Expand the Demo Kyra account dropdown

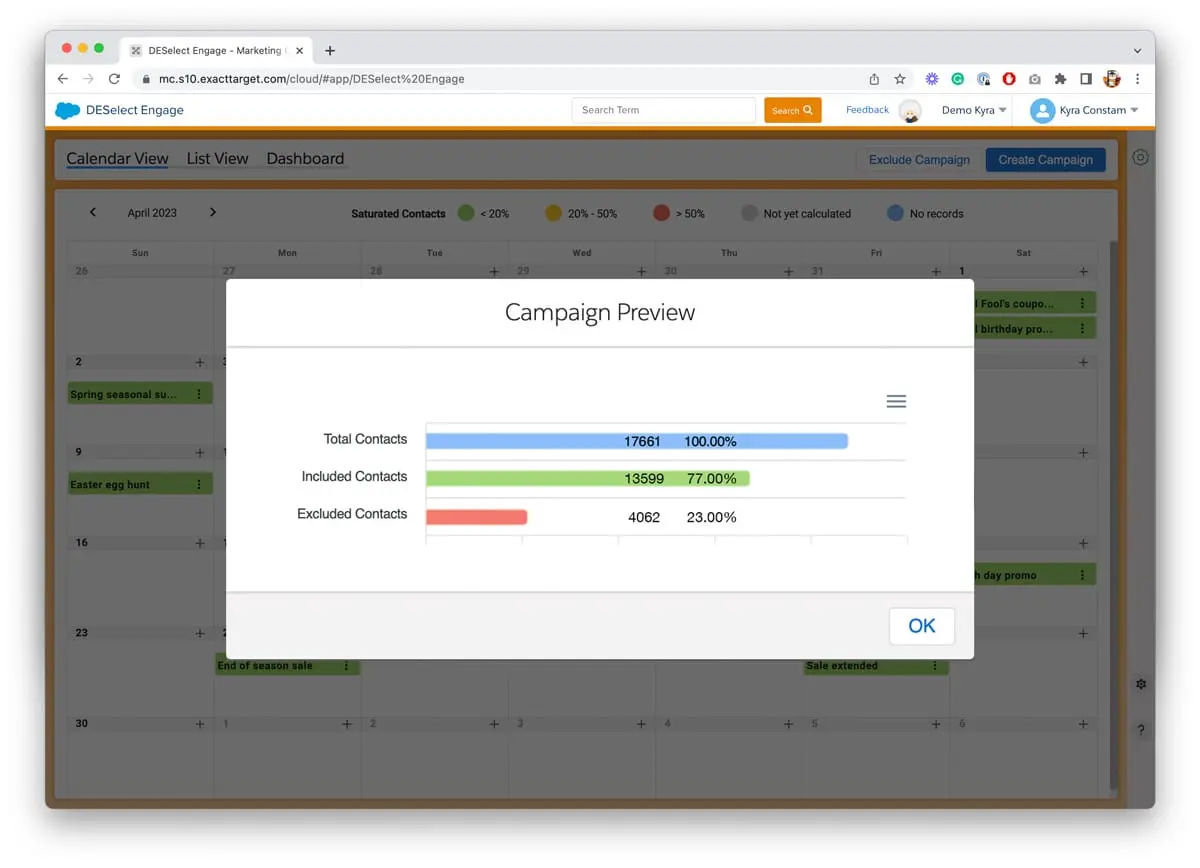[974, 110]
